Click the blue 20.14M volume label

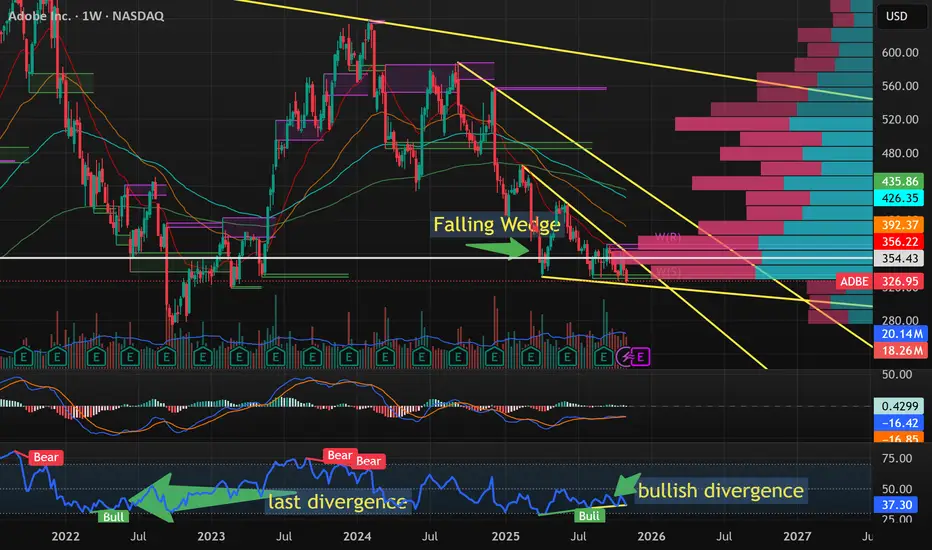tap(900, 334)
